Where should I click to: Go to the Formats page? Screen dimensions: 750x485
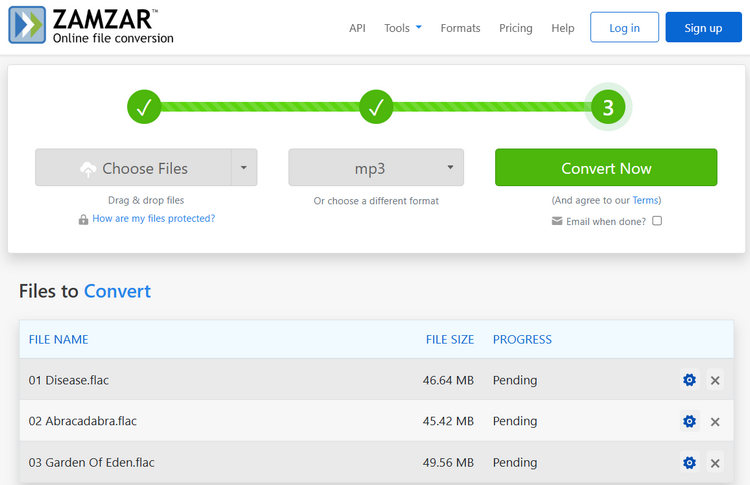click(460, 28)
